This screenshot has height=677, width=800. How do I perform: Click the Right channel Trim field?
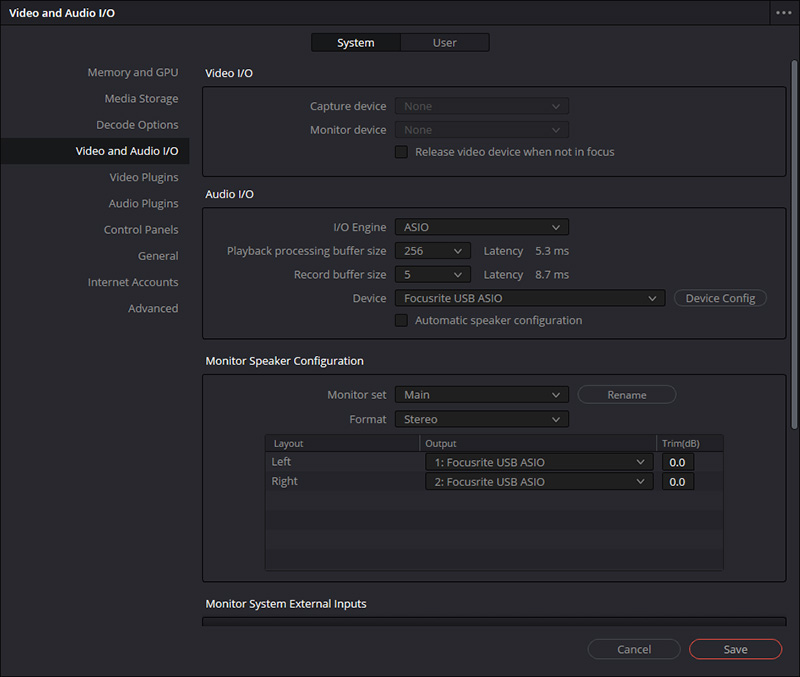677,482
